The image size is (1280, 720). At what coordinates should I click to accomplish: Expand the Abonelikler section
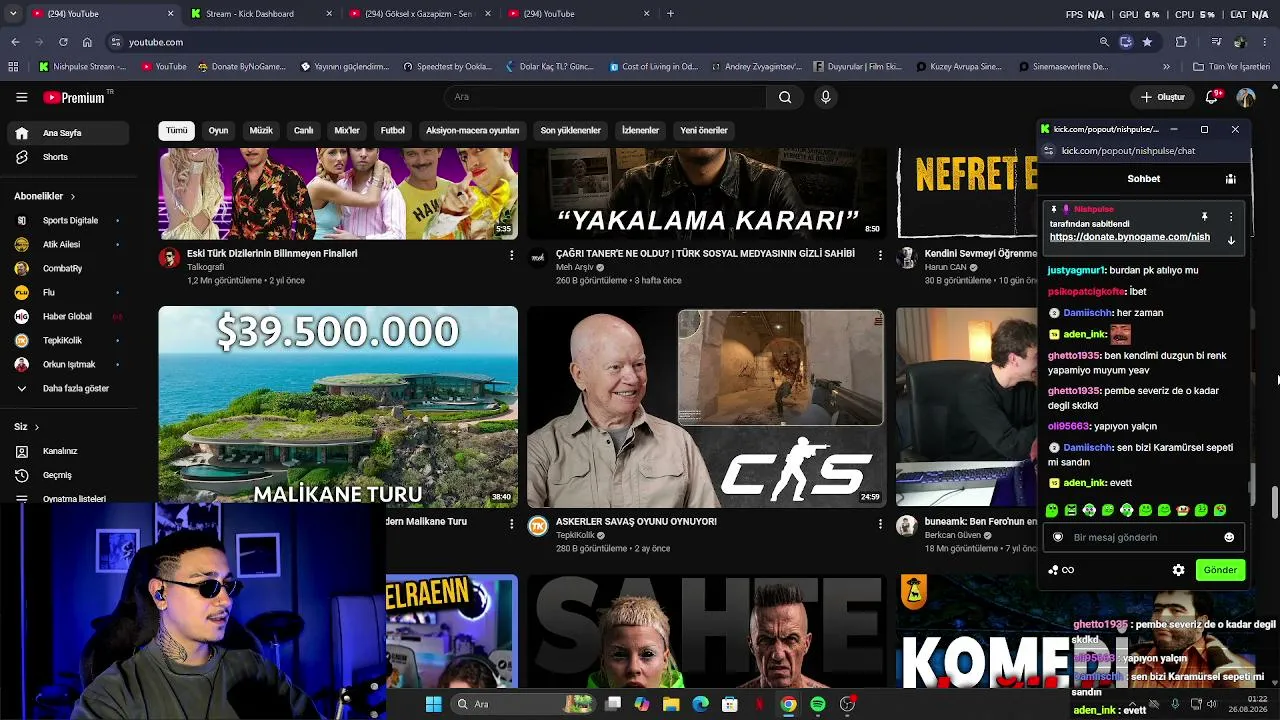click(x=44, y=196)
